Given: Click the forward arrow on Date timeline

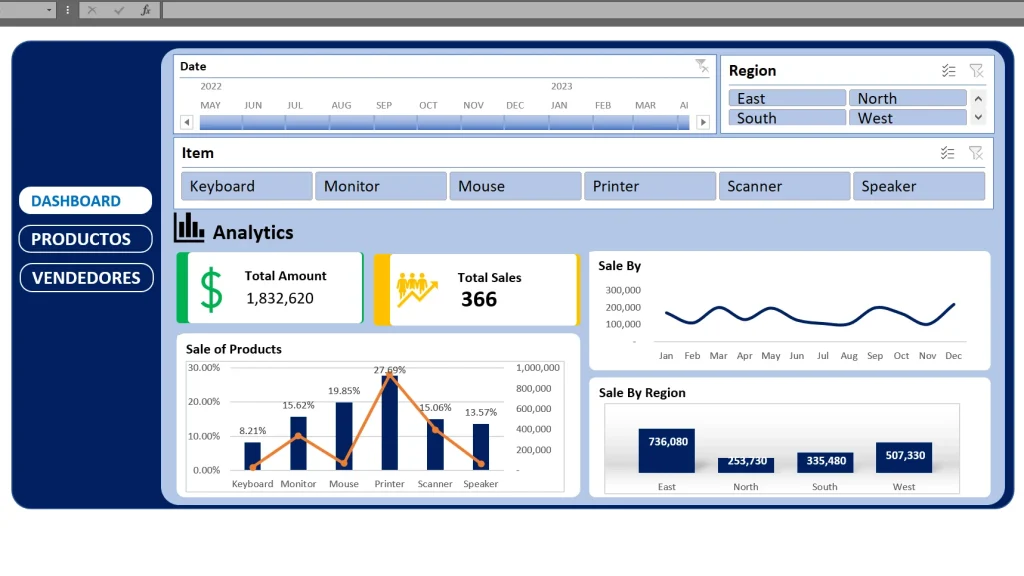Looking at the screenshot, I should point(703,121).
